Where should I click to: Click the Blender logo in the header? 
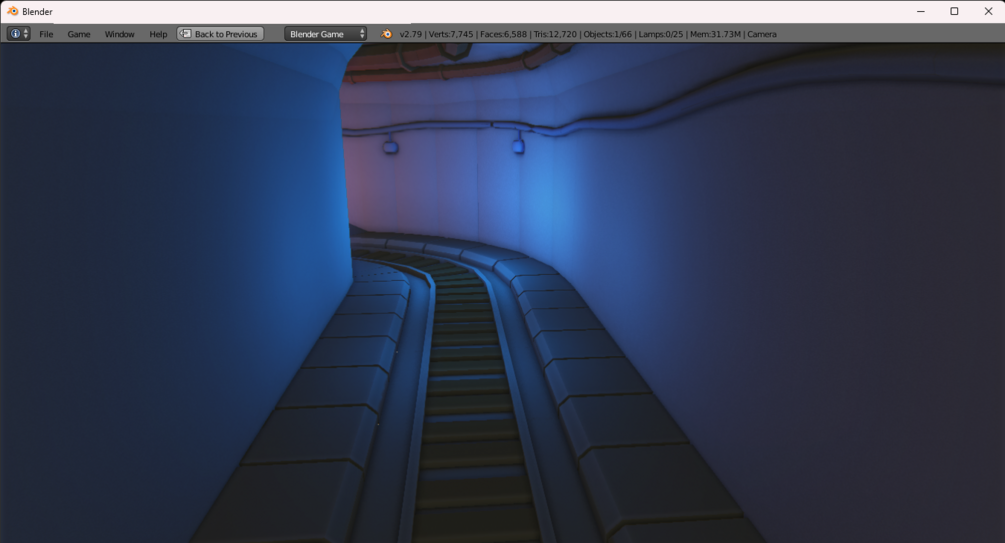coord(386,34)
